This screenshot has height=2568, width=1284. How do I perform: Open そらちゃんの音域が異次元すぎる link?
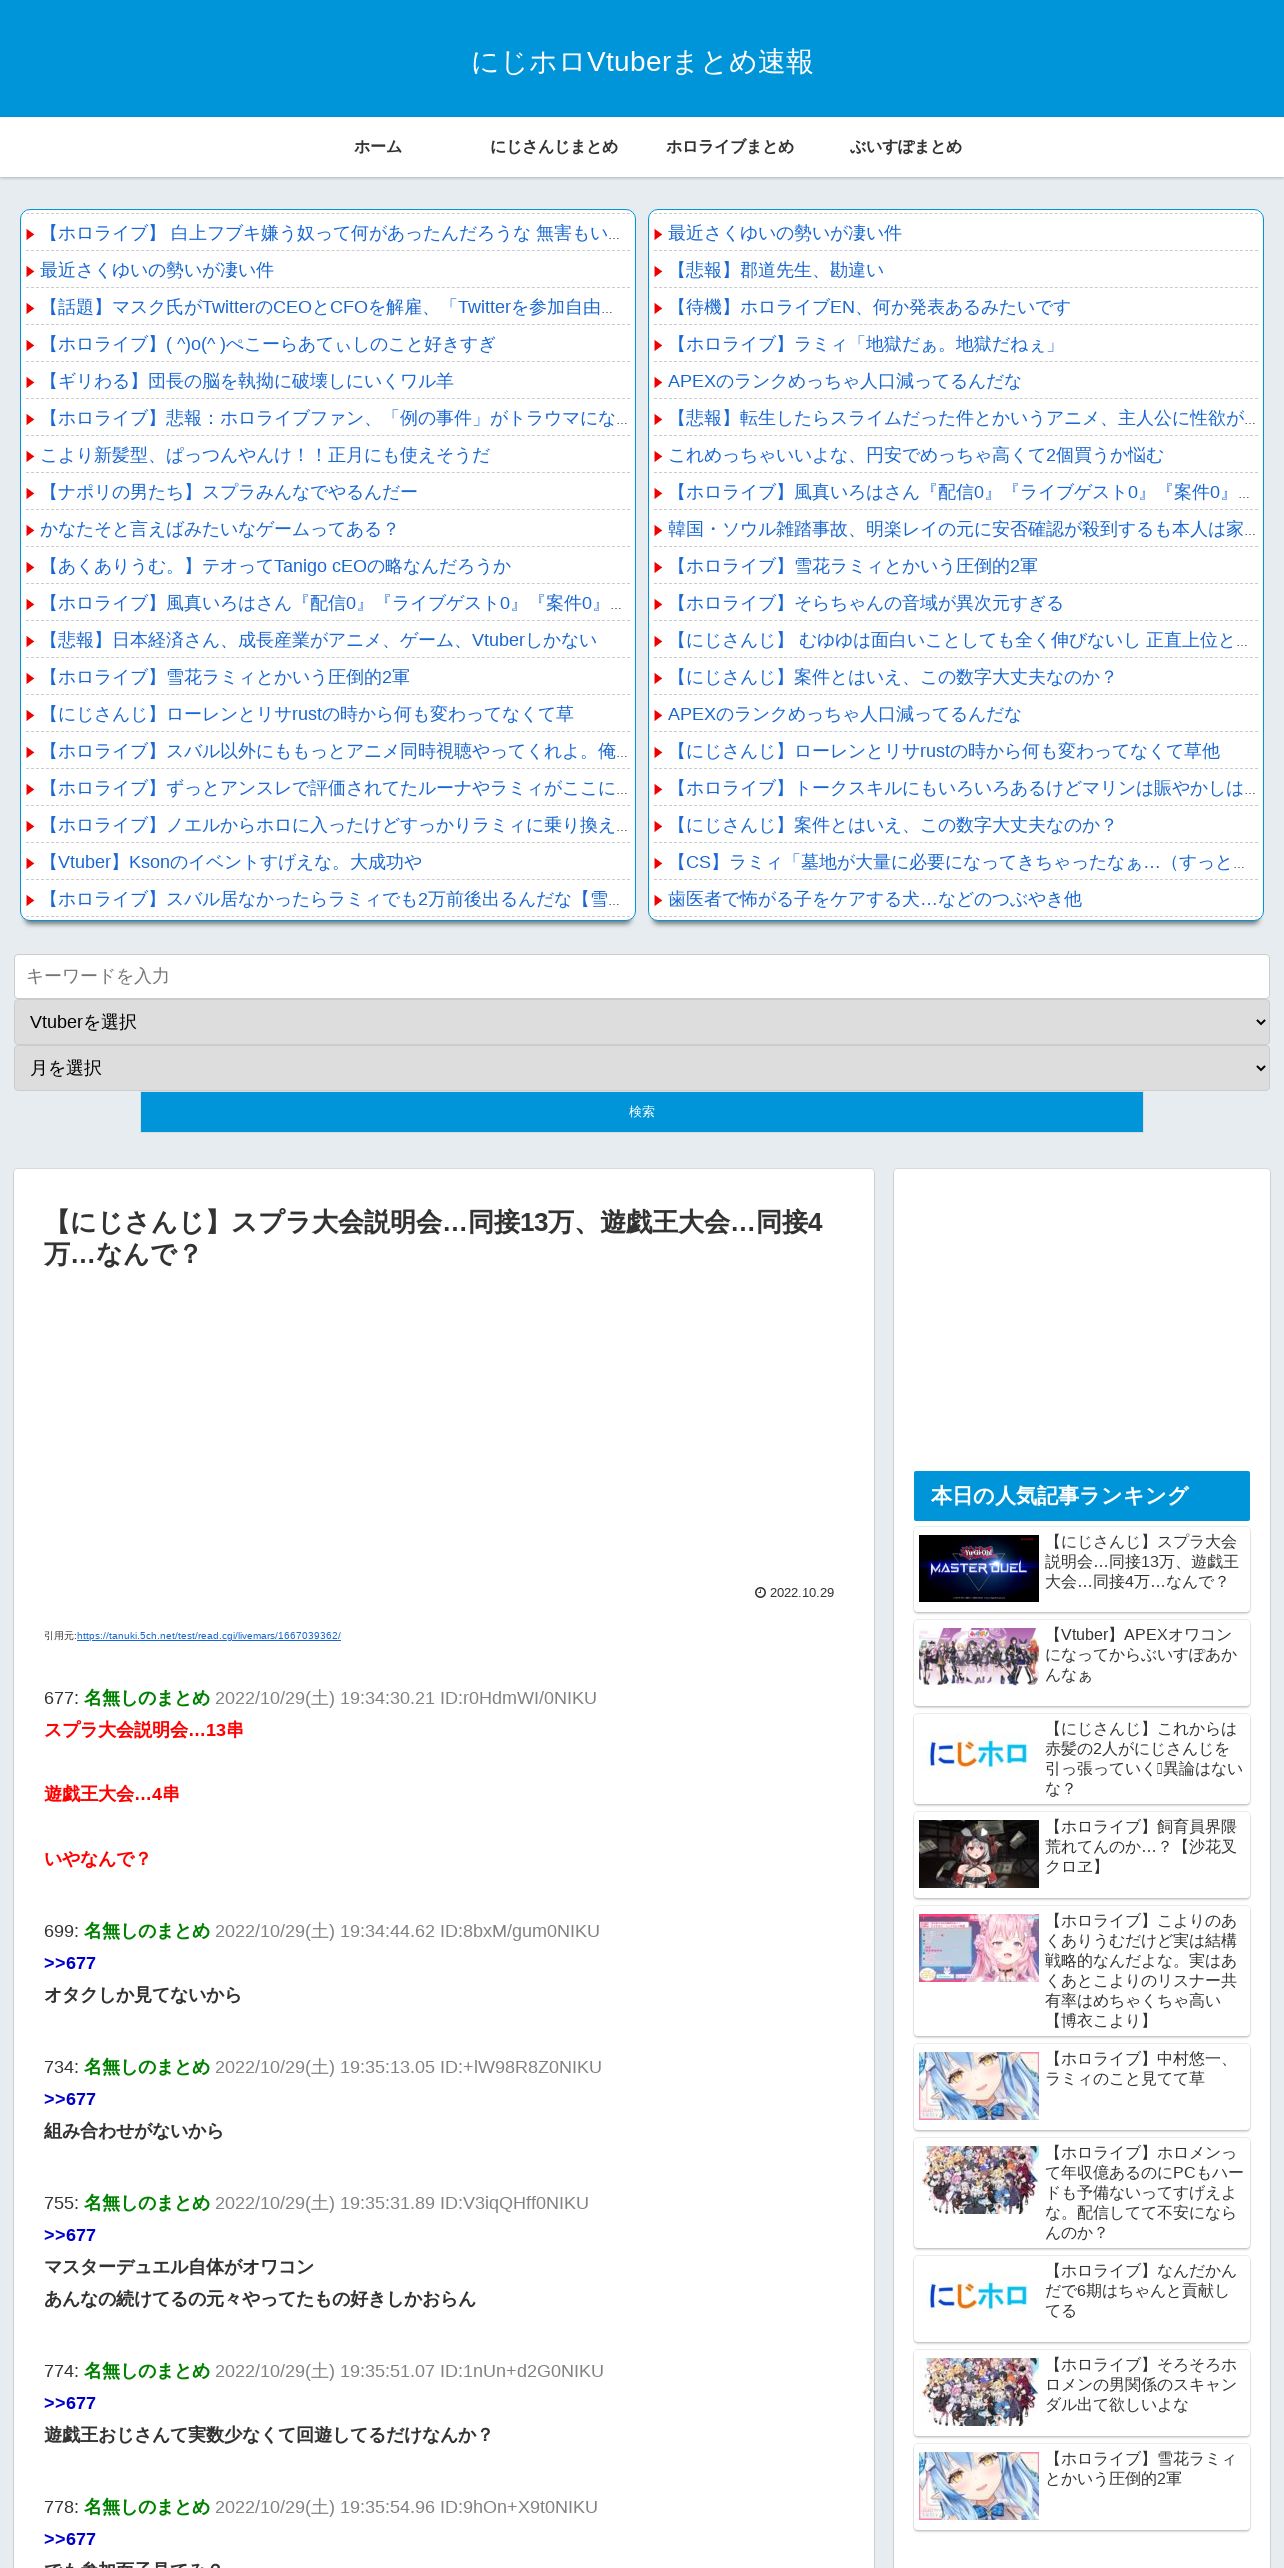click(866, 603)
